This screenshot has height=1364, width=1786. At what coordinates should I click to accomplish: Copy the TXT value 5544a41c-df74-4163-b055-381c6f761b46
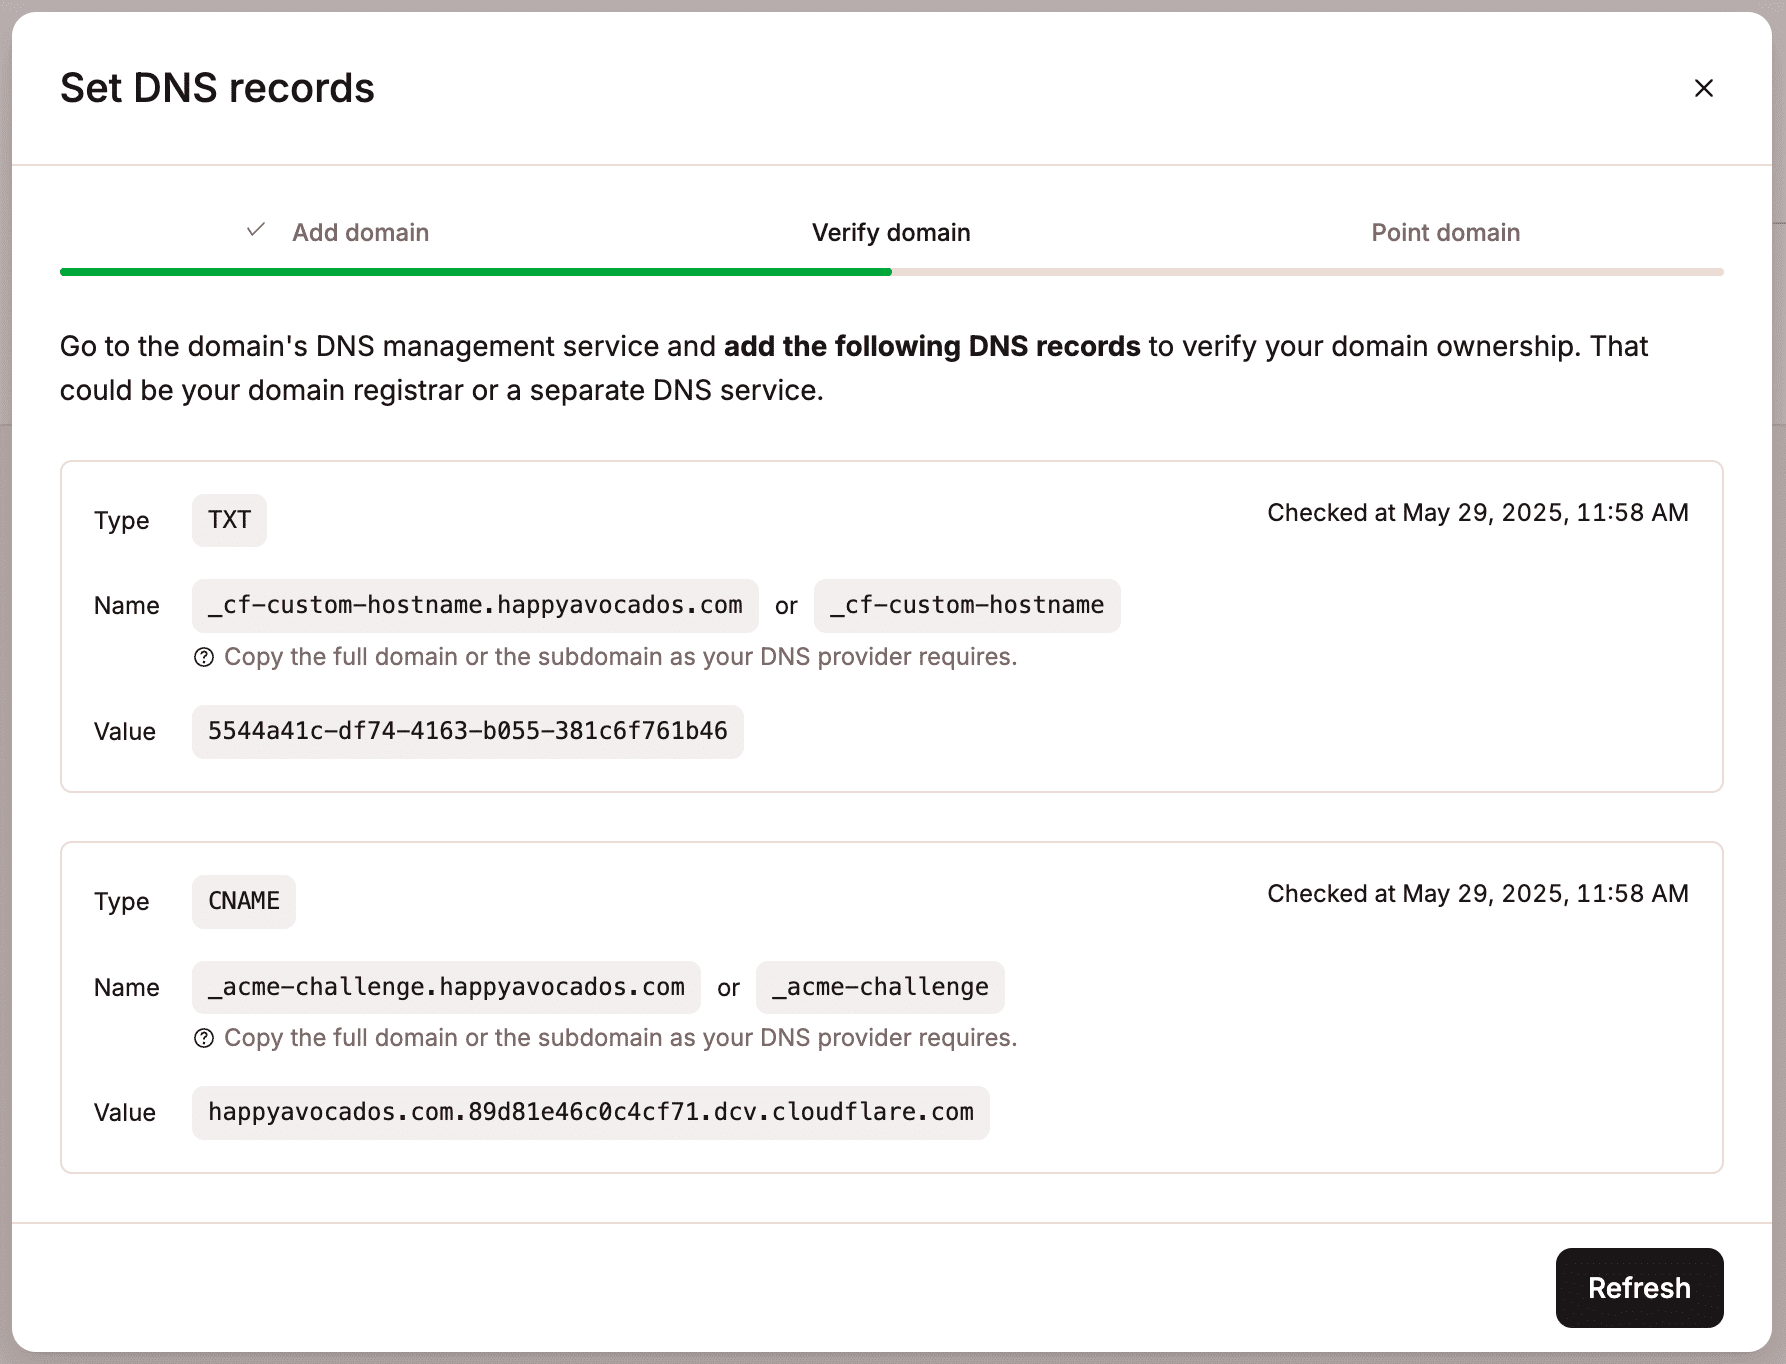coord(467,731)
